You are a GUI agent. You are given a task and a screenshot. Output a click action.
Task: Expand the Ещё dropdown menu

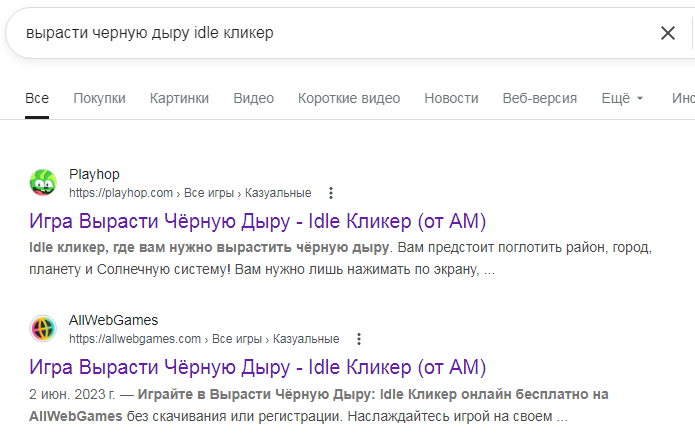click(622, 98)
